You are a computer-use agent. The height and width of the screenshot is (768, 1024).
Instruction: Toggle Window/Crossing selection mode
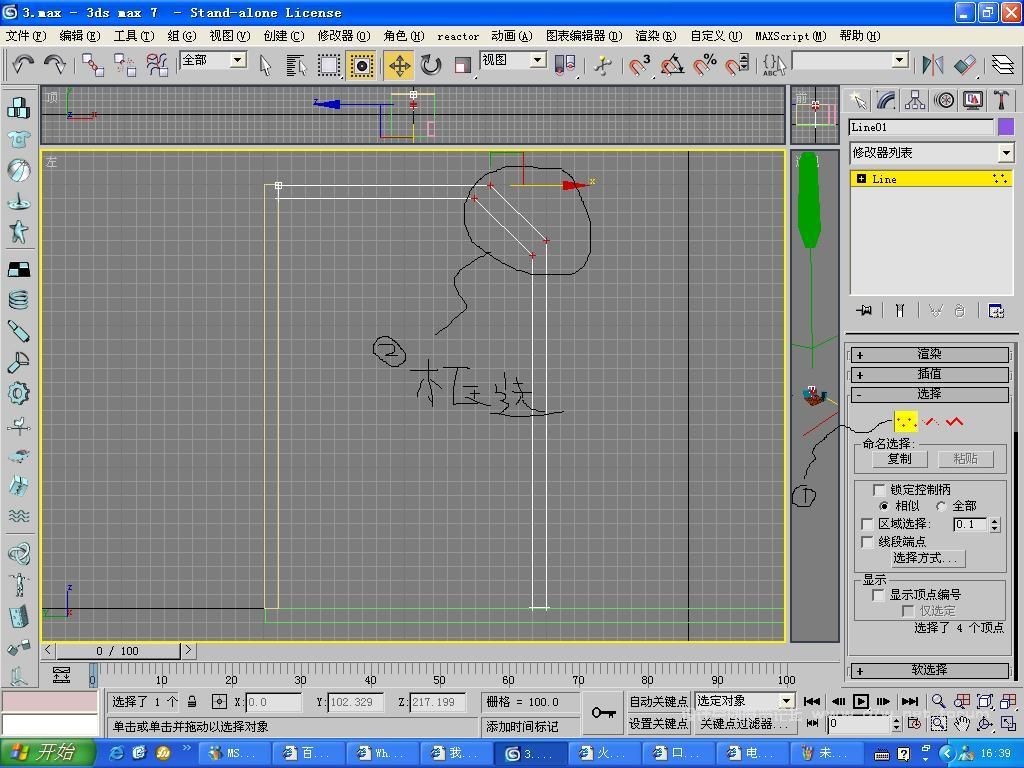[361, 65]
